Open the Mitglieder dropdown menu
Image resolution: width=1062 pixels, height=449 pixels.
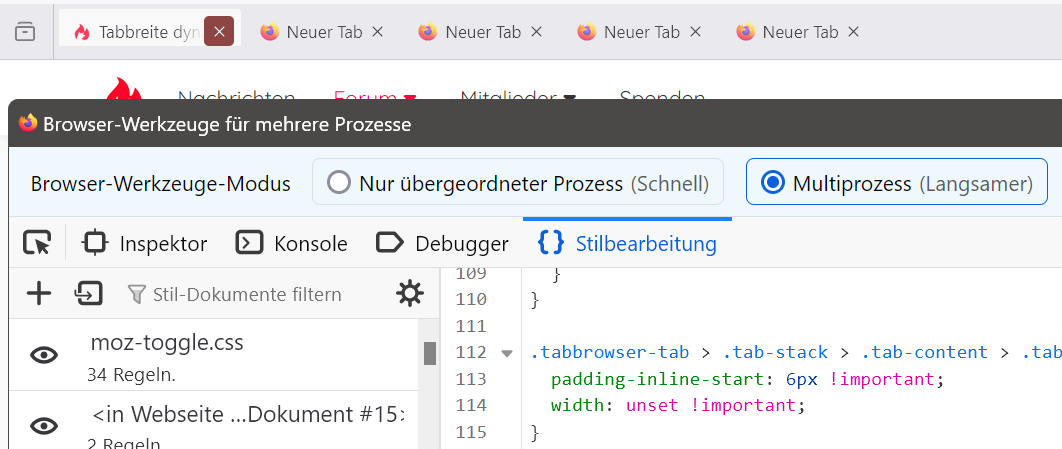click(x=518, y=98)
